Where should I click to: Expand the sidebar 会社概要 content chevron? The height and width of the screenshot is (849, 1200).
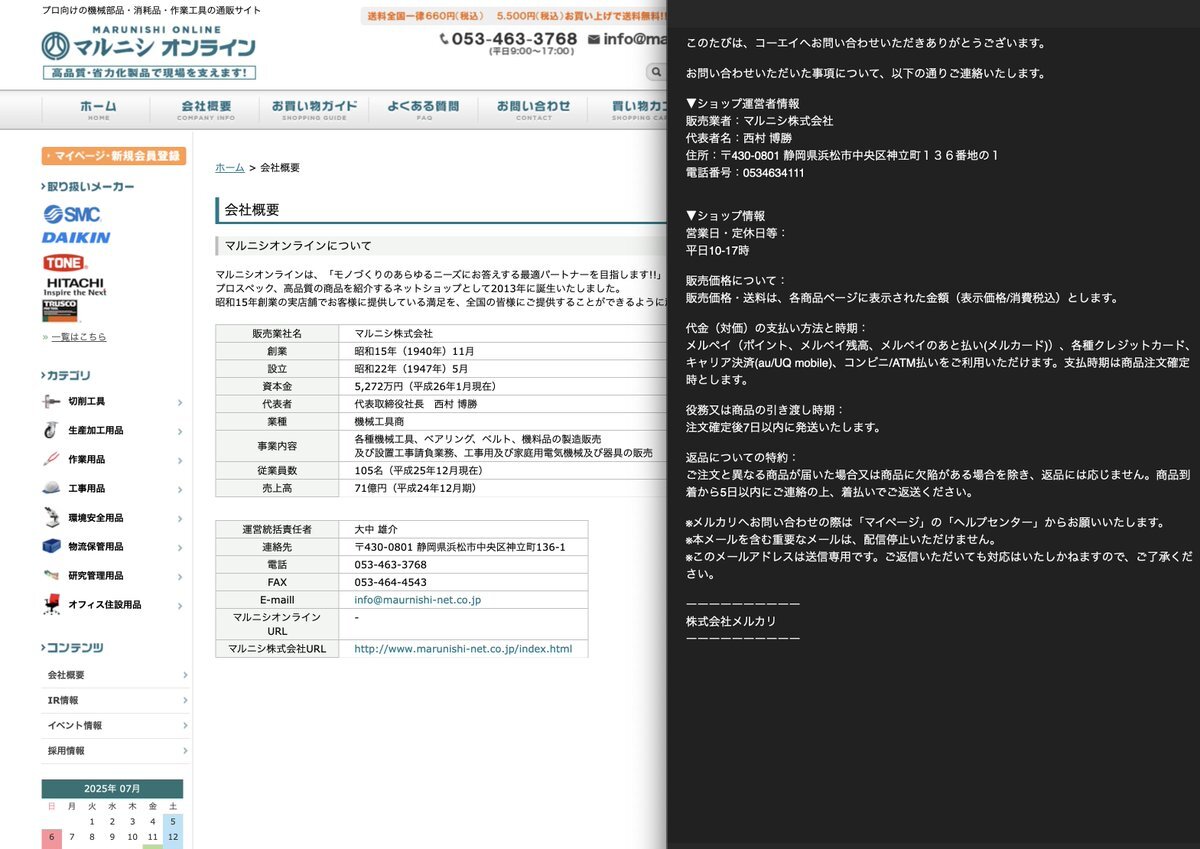pos(185,675)
